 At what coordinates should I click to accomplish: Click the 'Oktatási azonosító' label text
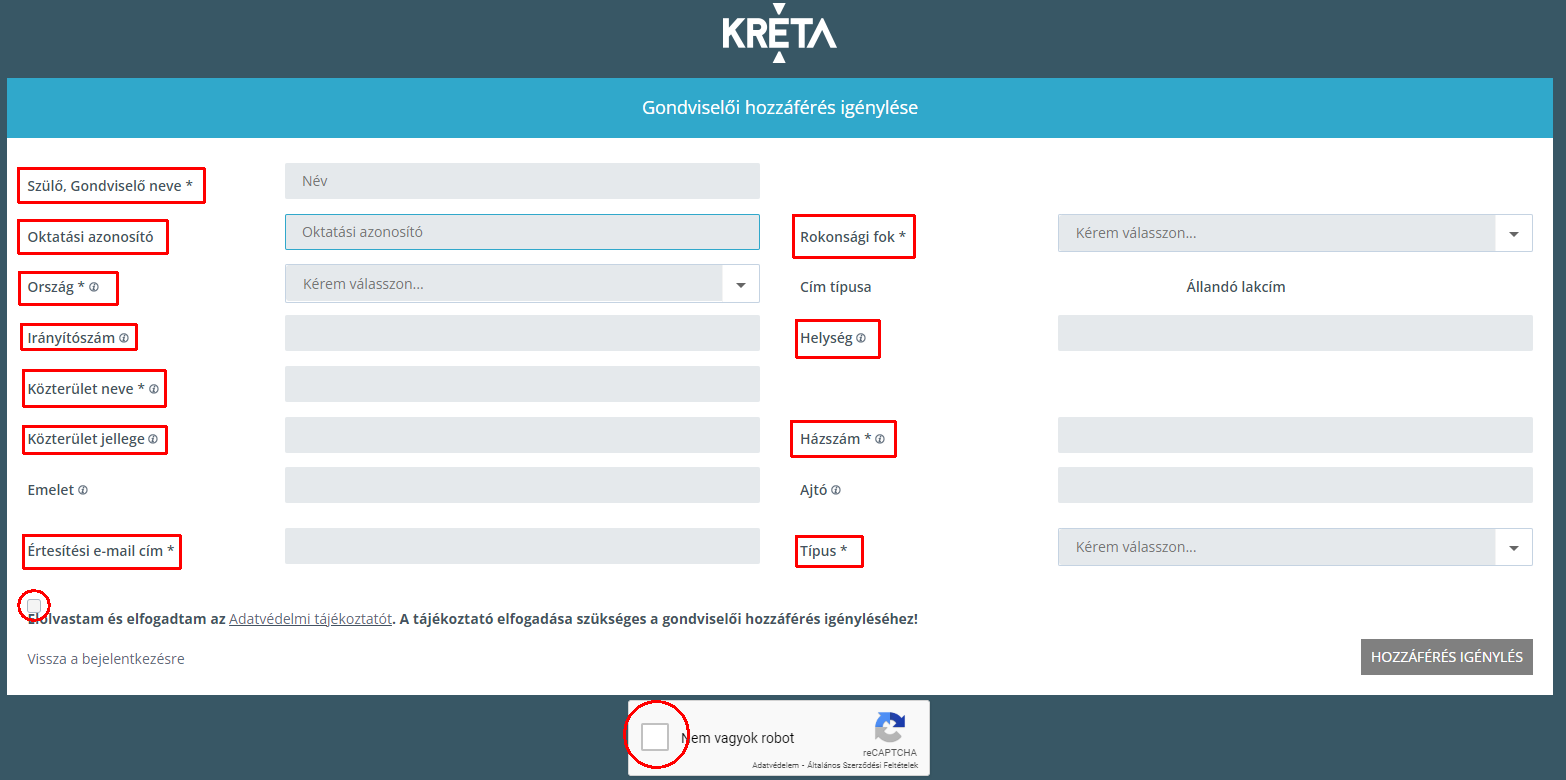point(90,237)
